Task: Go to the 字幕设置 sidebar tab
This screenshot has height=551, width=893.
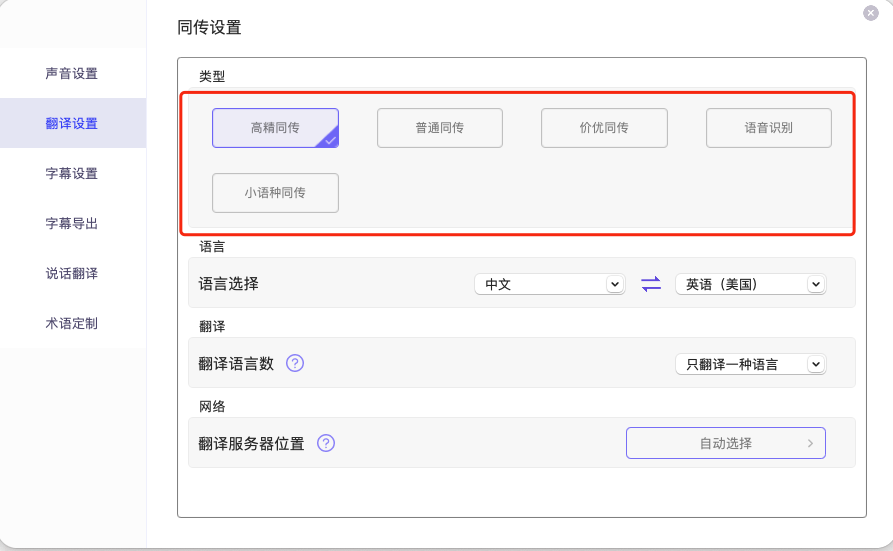Action: [x=72, y=173]
